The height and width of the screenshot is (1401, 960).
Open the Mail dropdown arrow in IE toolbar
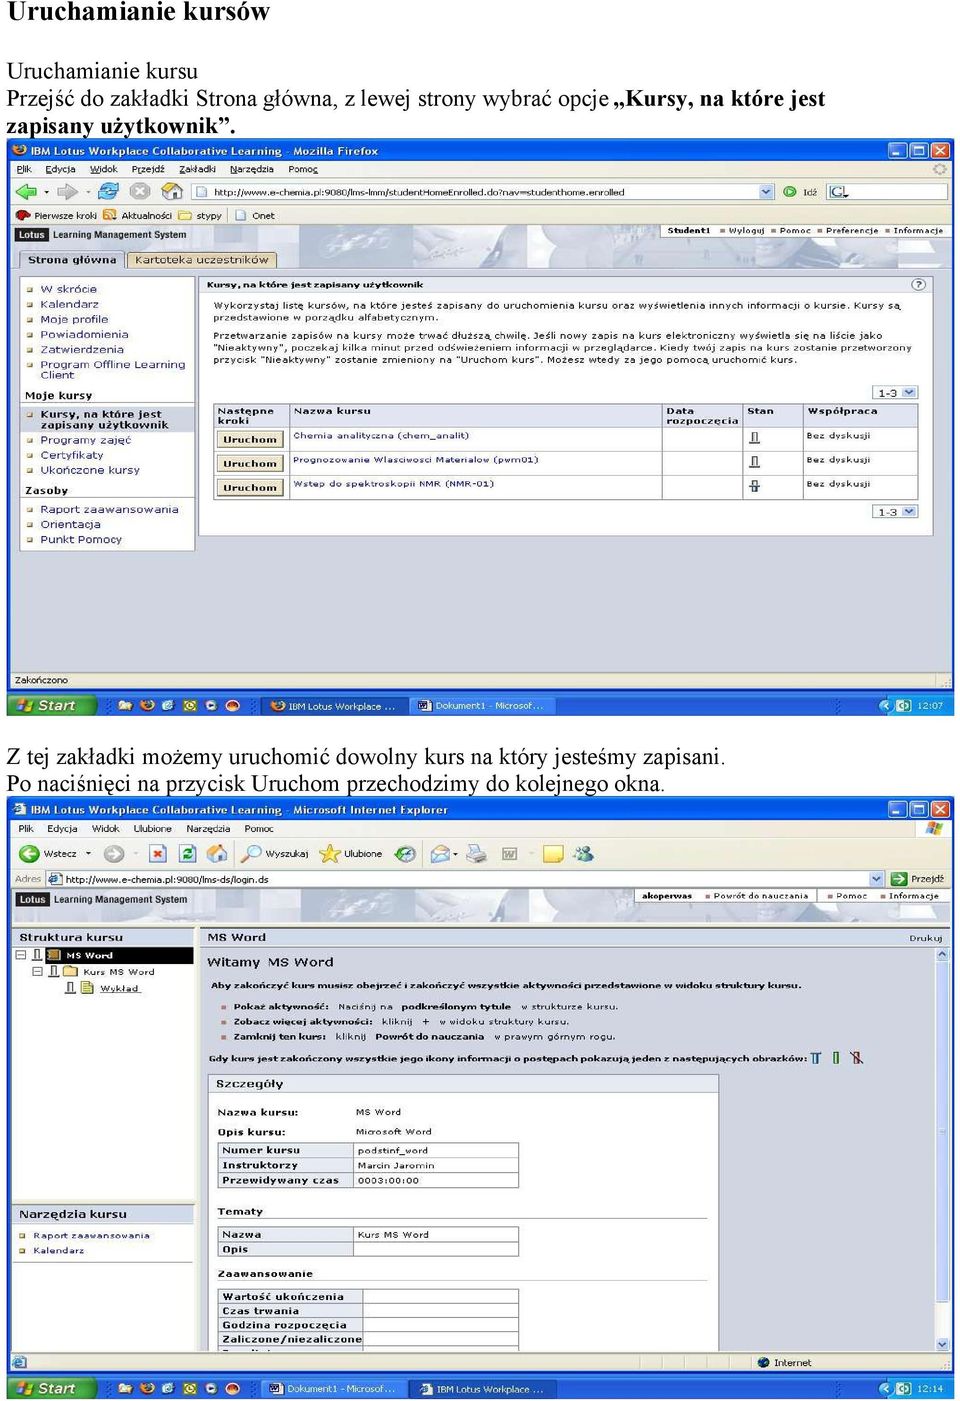[x=455, y=855]
